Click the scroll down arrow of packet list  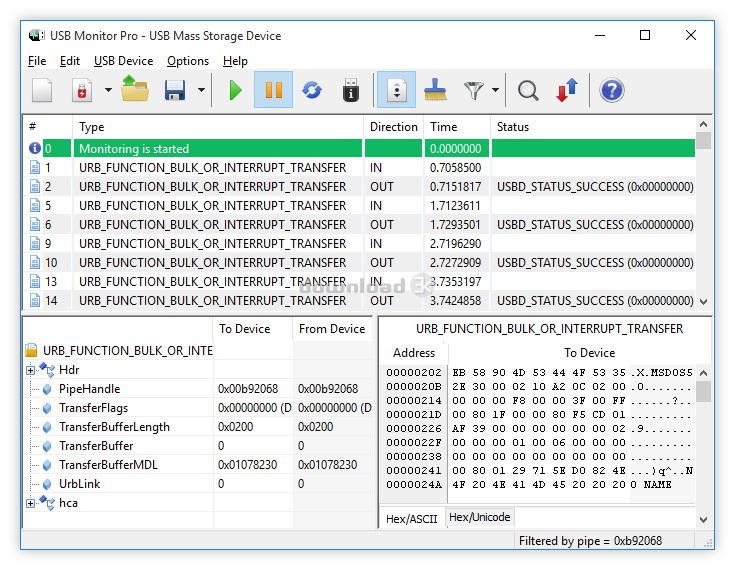703,302
